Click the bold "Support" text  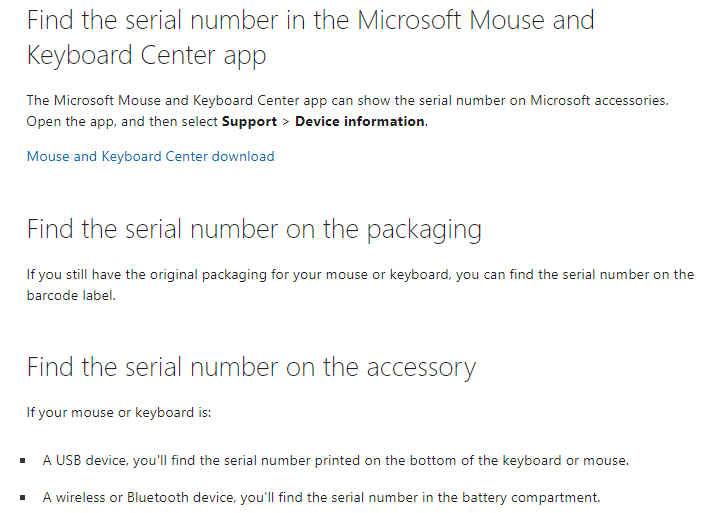pyautogui.click(x=249, y=122)
